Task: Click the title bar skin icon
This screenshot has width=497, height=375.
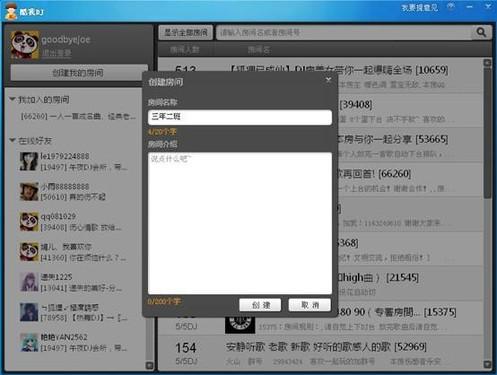Action: (x=451, y=7)
